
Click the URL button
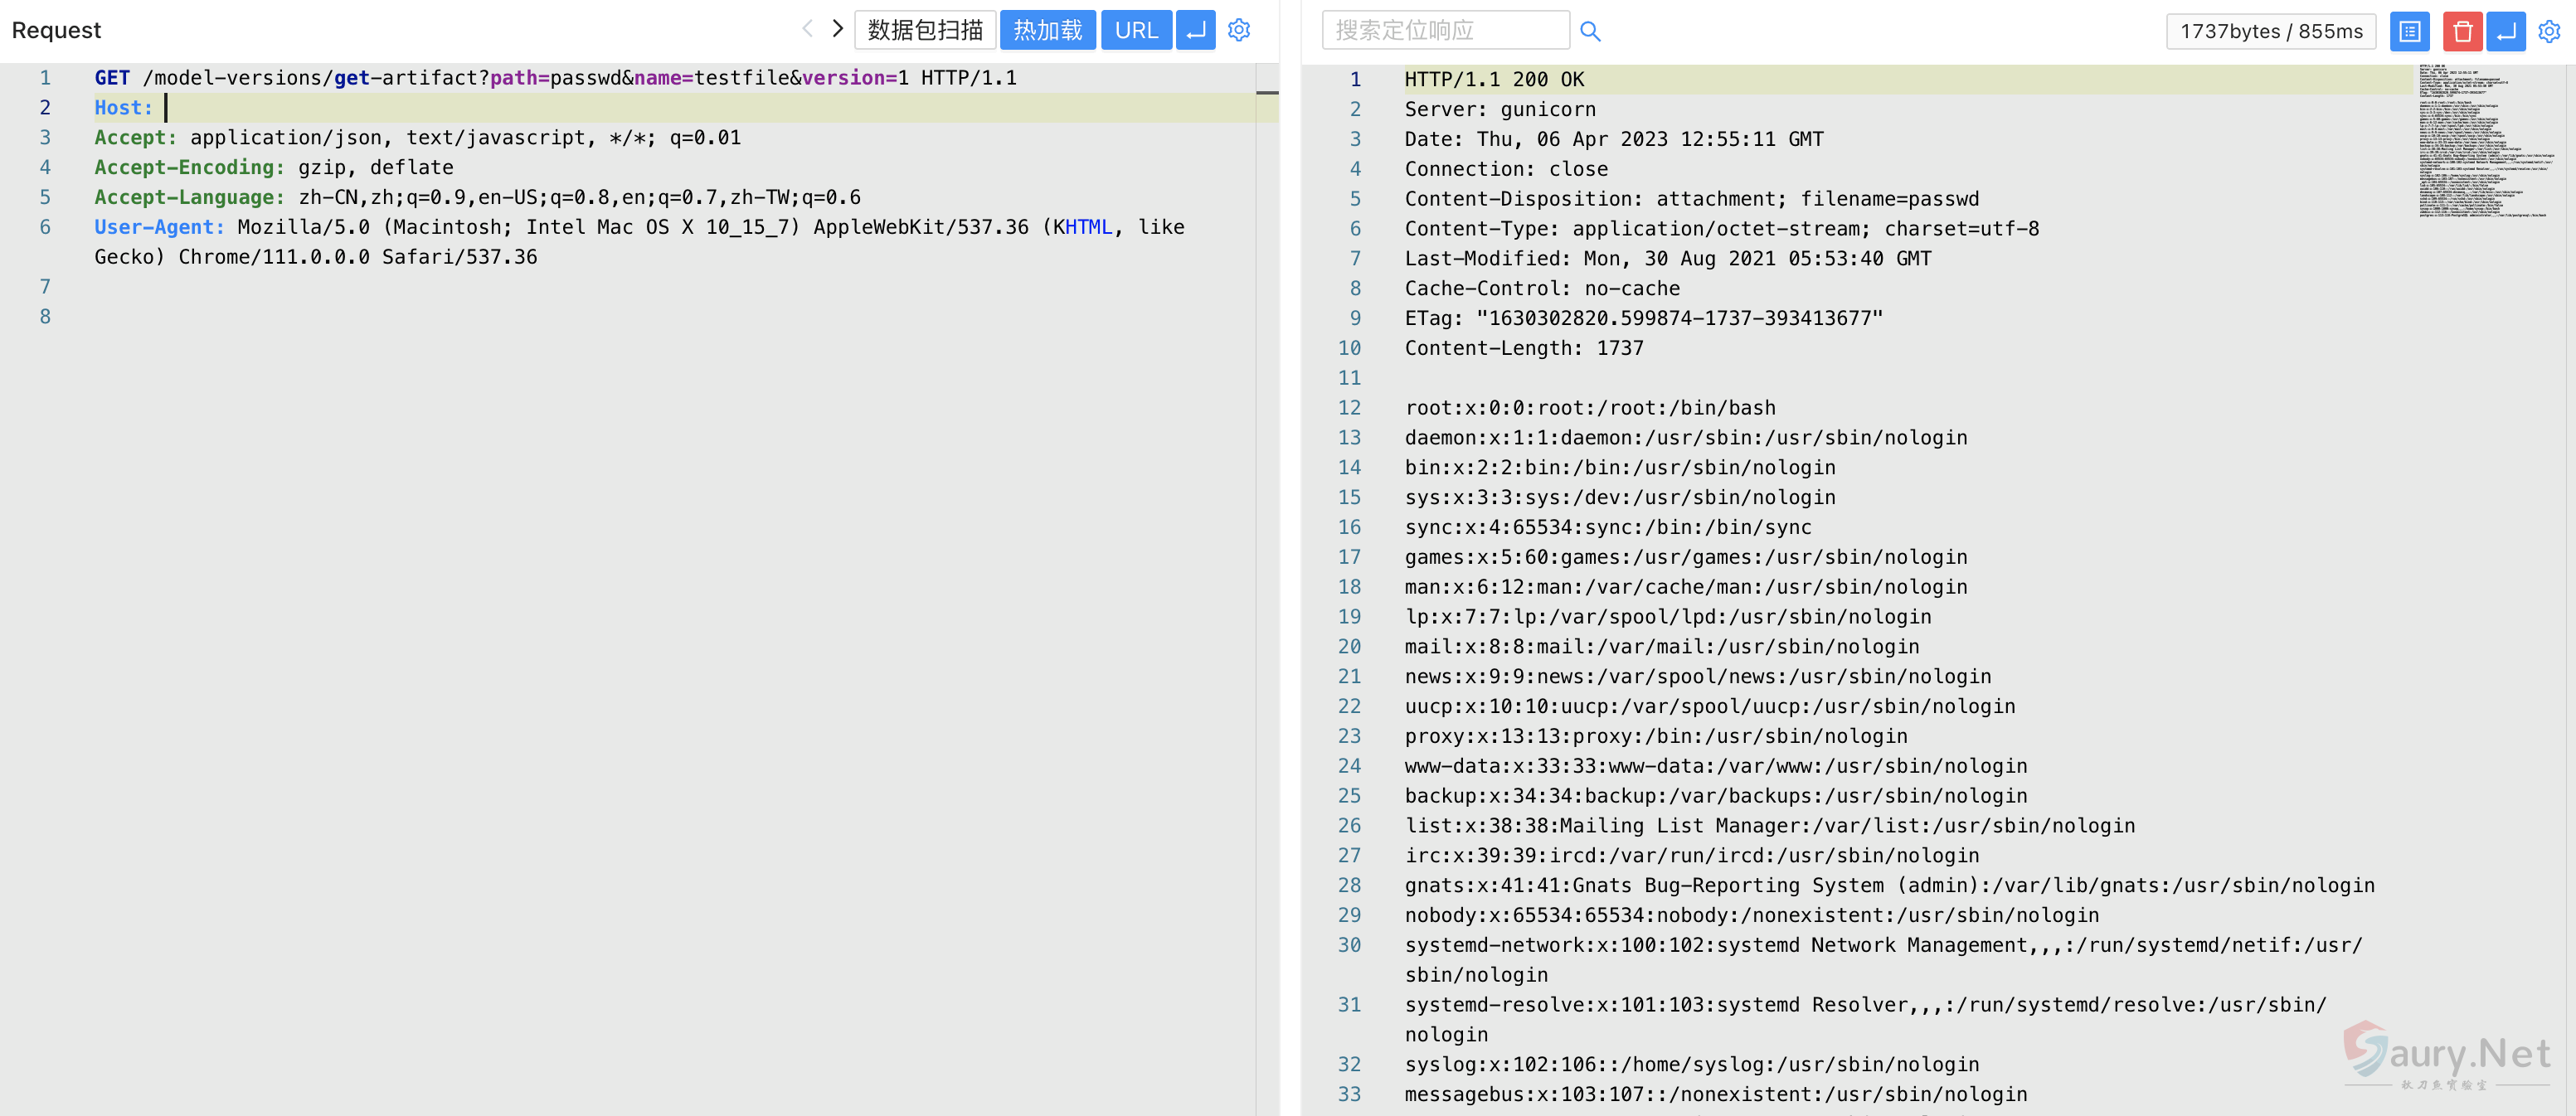[x=1136, y=30]
